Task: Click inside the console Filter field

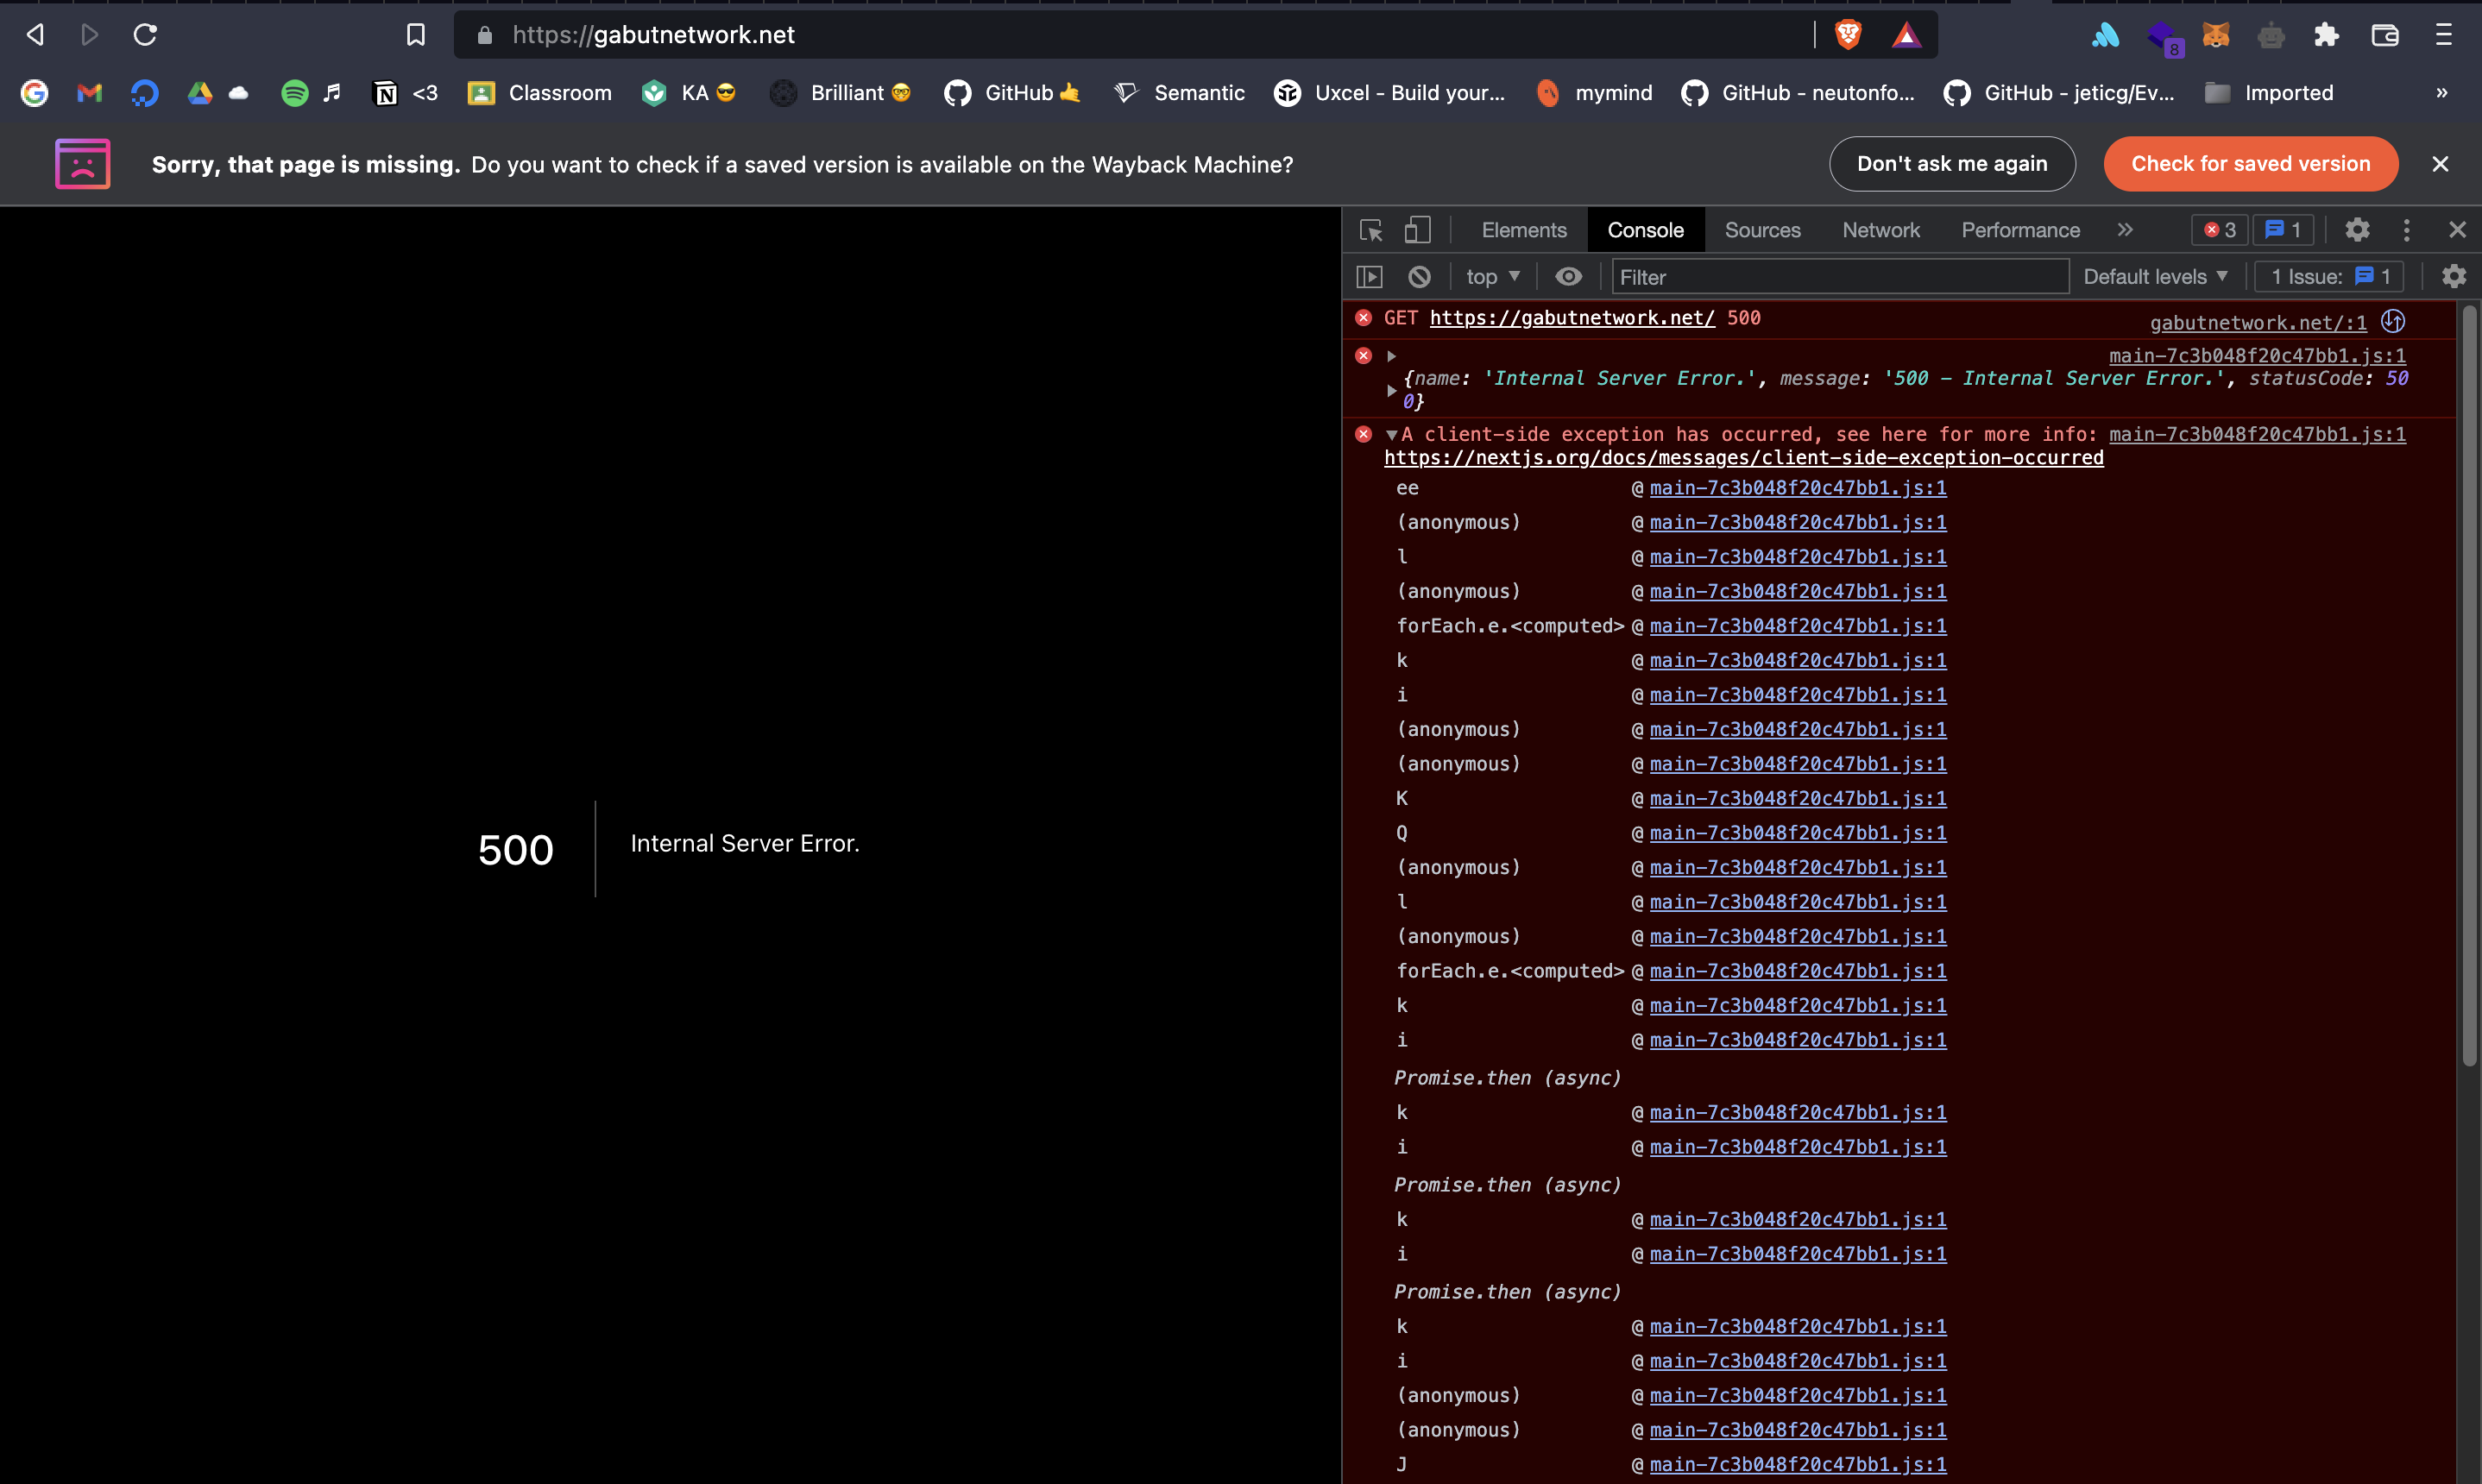Action: (x=1840, y=276)
